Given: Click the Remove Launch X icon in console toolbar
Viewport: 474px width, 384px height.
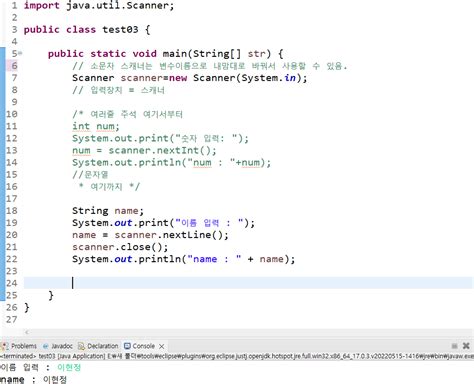Looking at the screenshot, I should pyautogui.click(x=466, y=346).
